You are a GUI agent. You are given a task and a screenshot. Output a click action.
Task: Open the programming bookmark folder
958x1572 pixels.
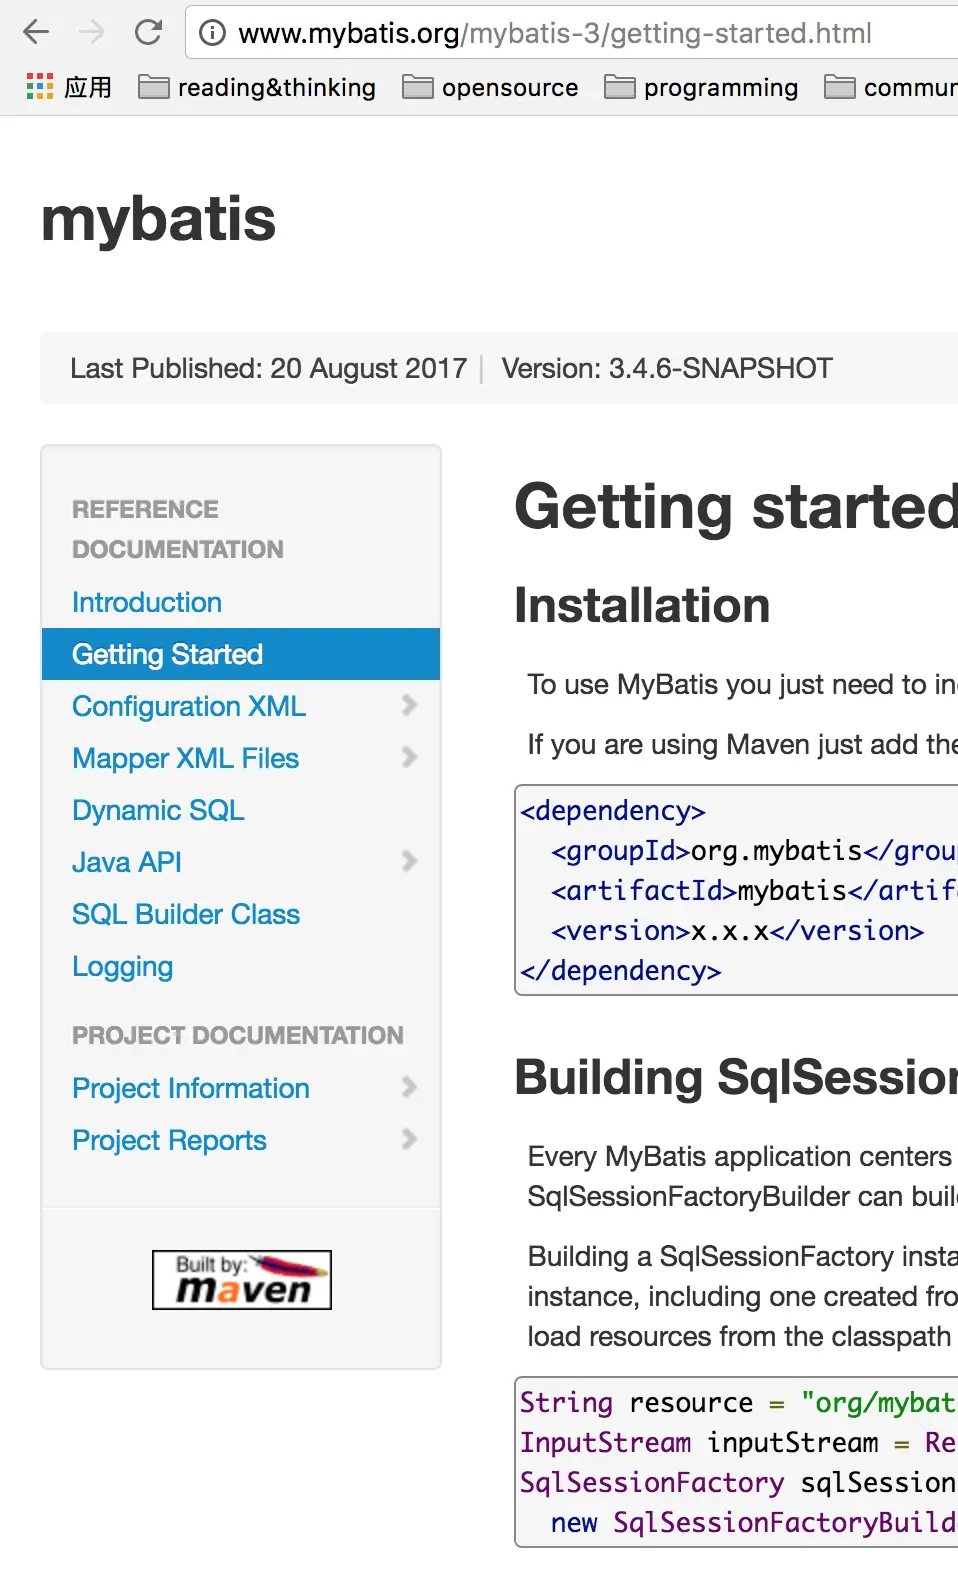[701, 88]
